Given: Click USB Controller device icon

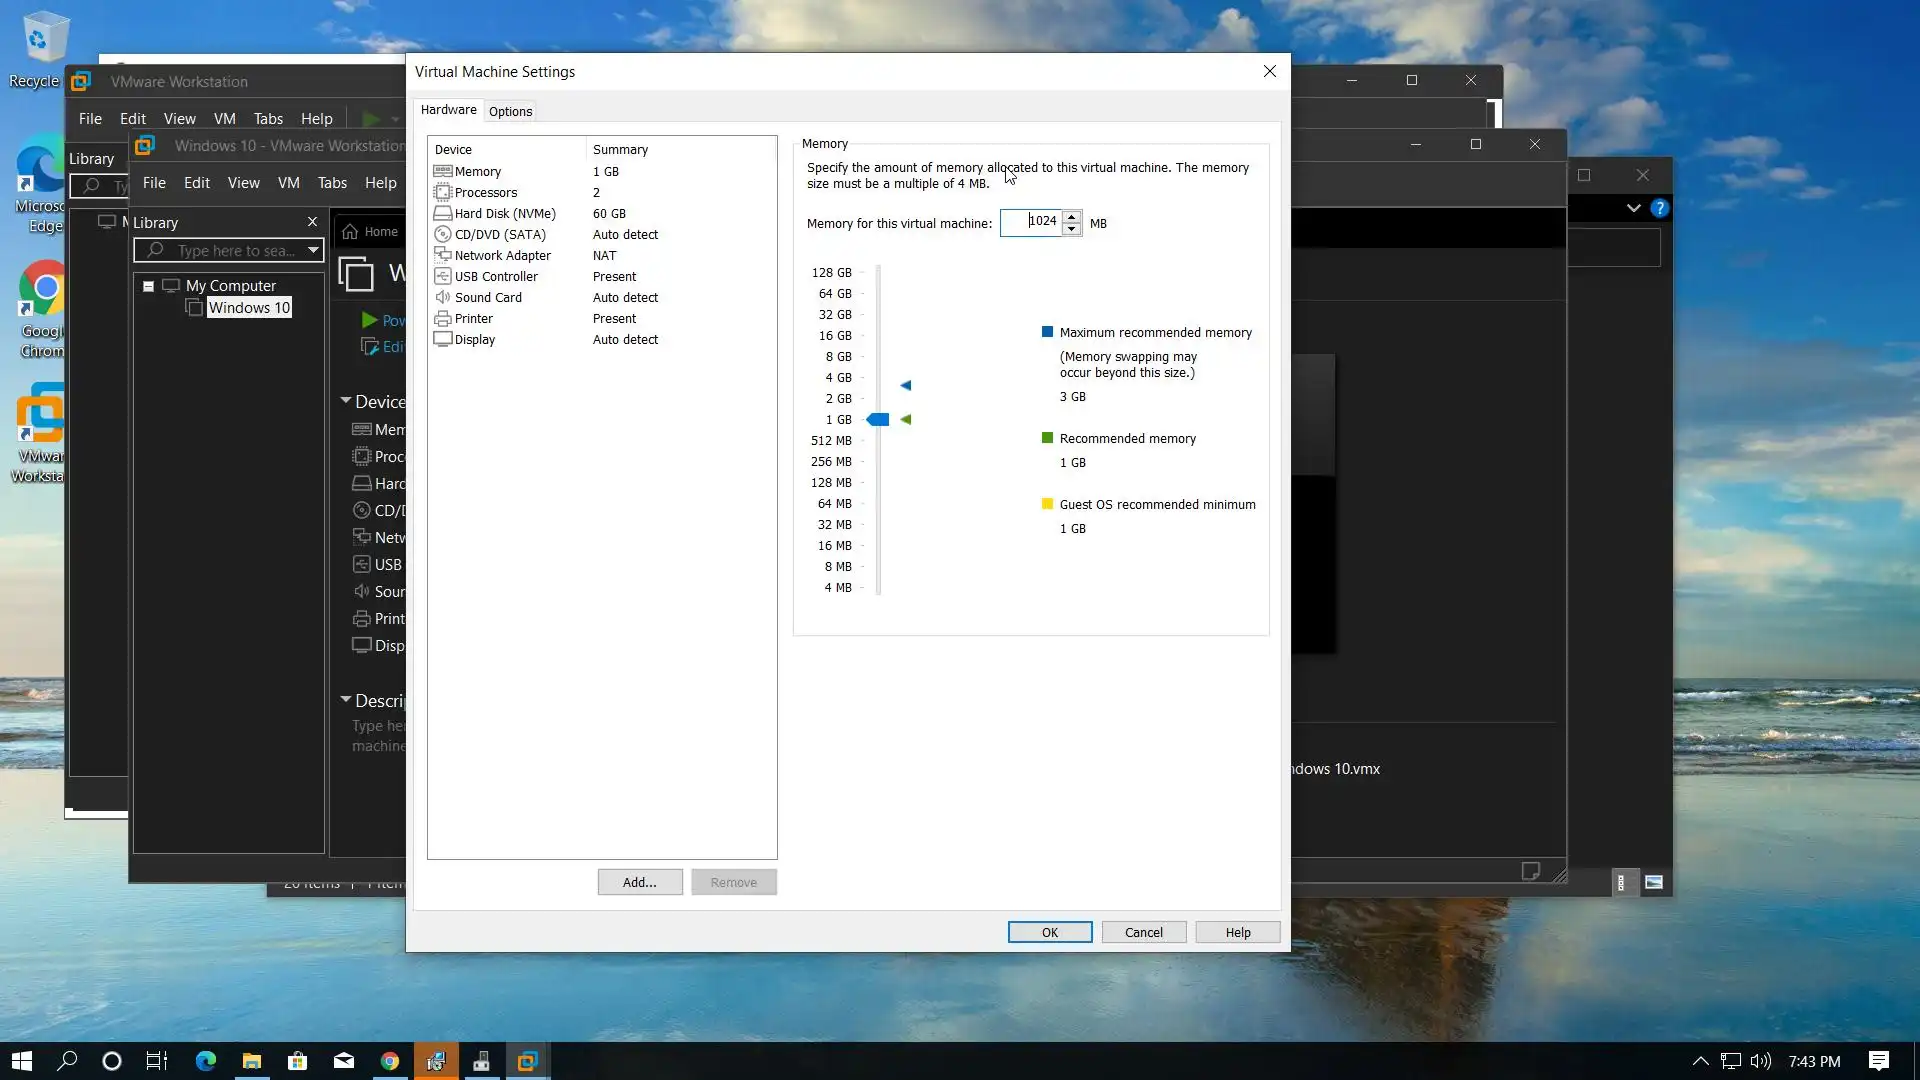Looking at the screenshot, I should (442, 276).
